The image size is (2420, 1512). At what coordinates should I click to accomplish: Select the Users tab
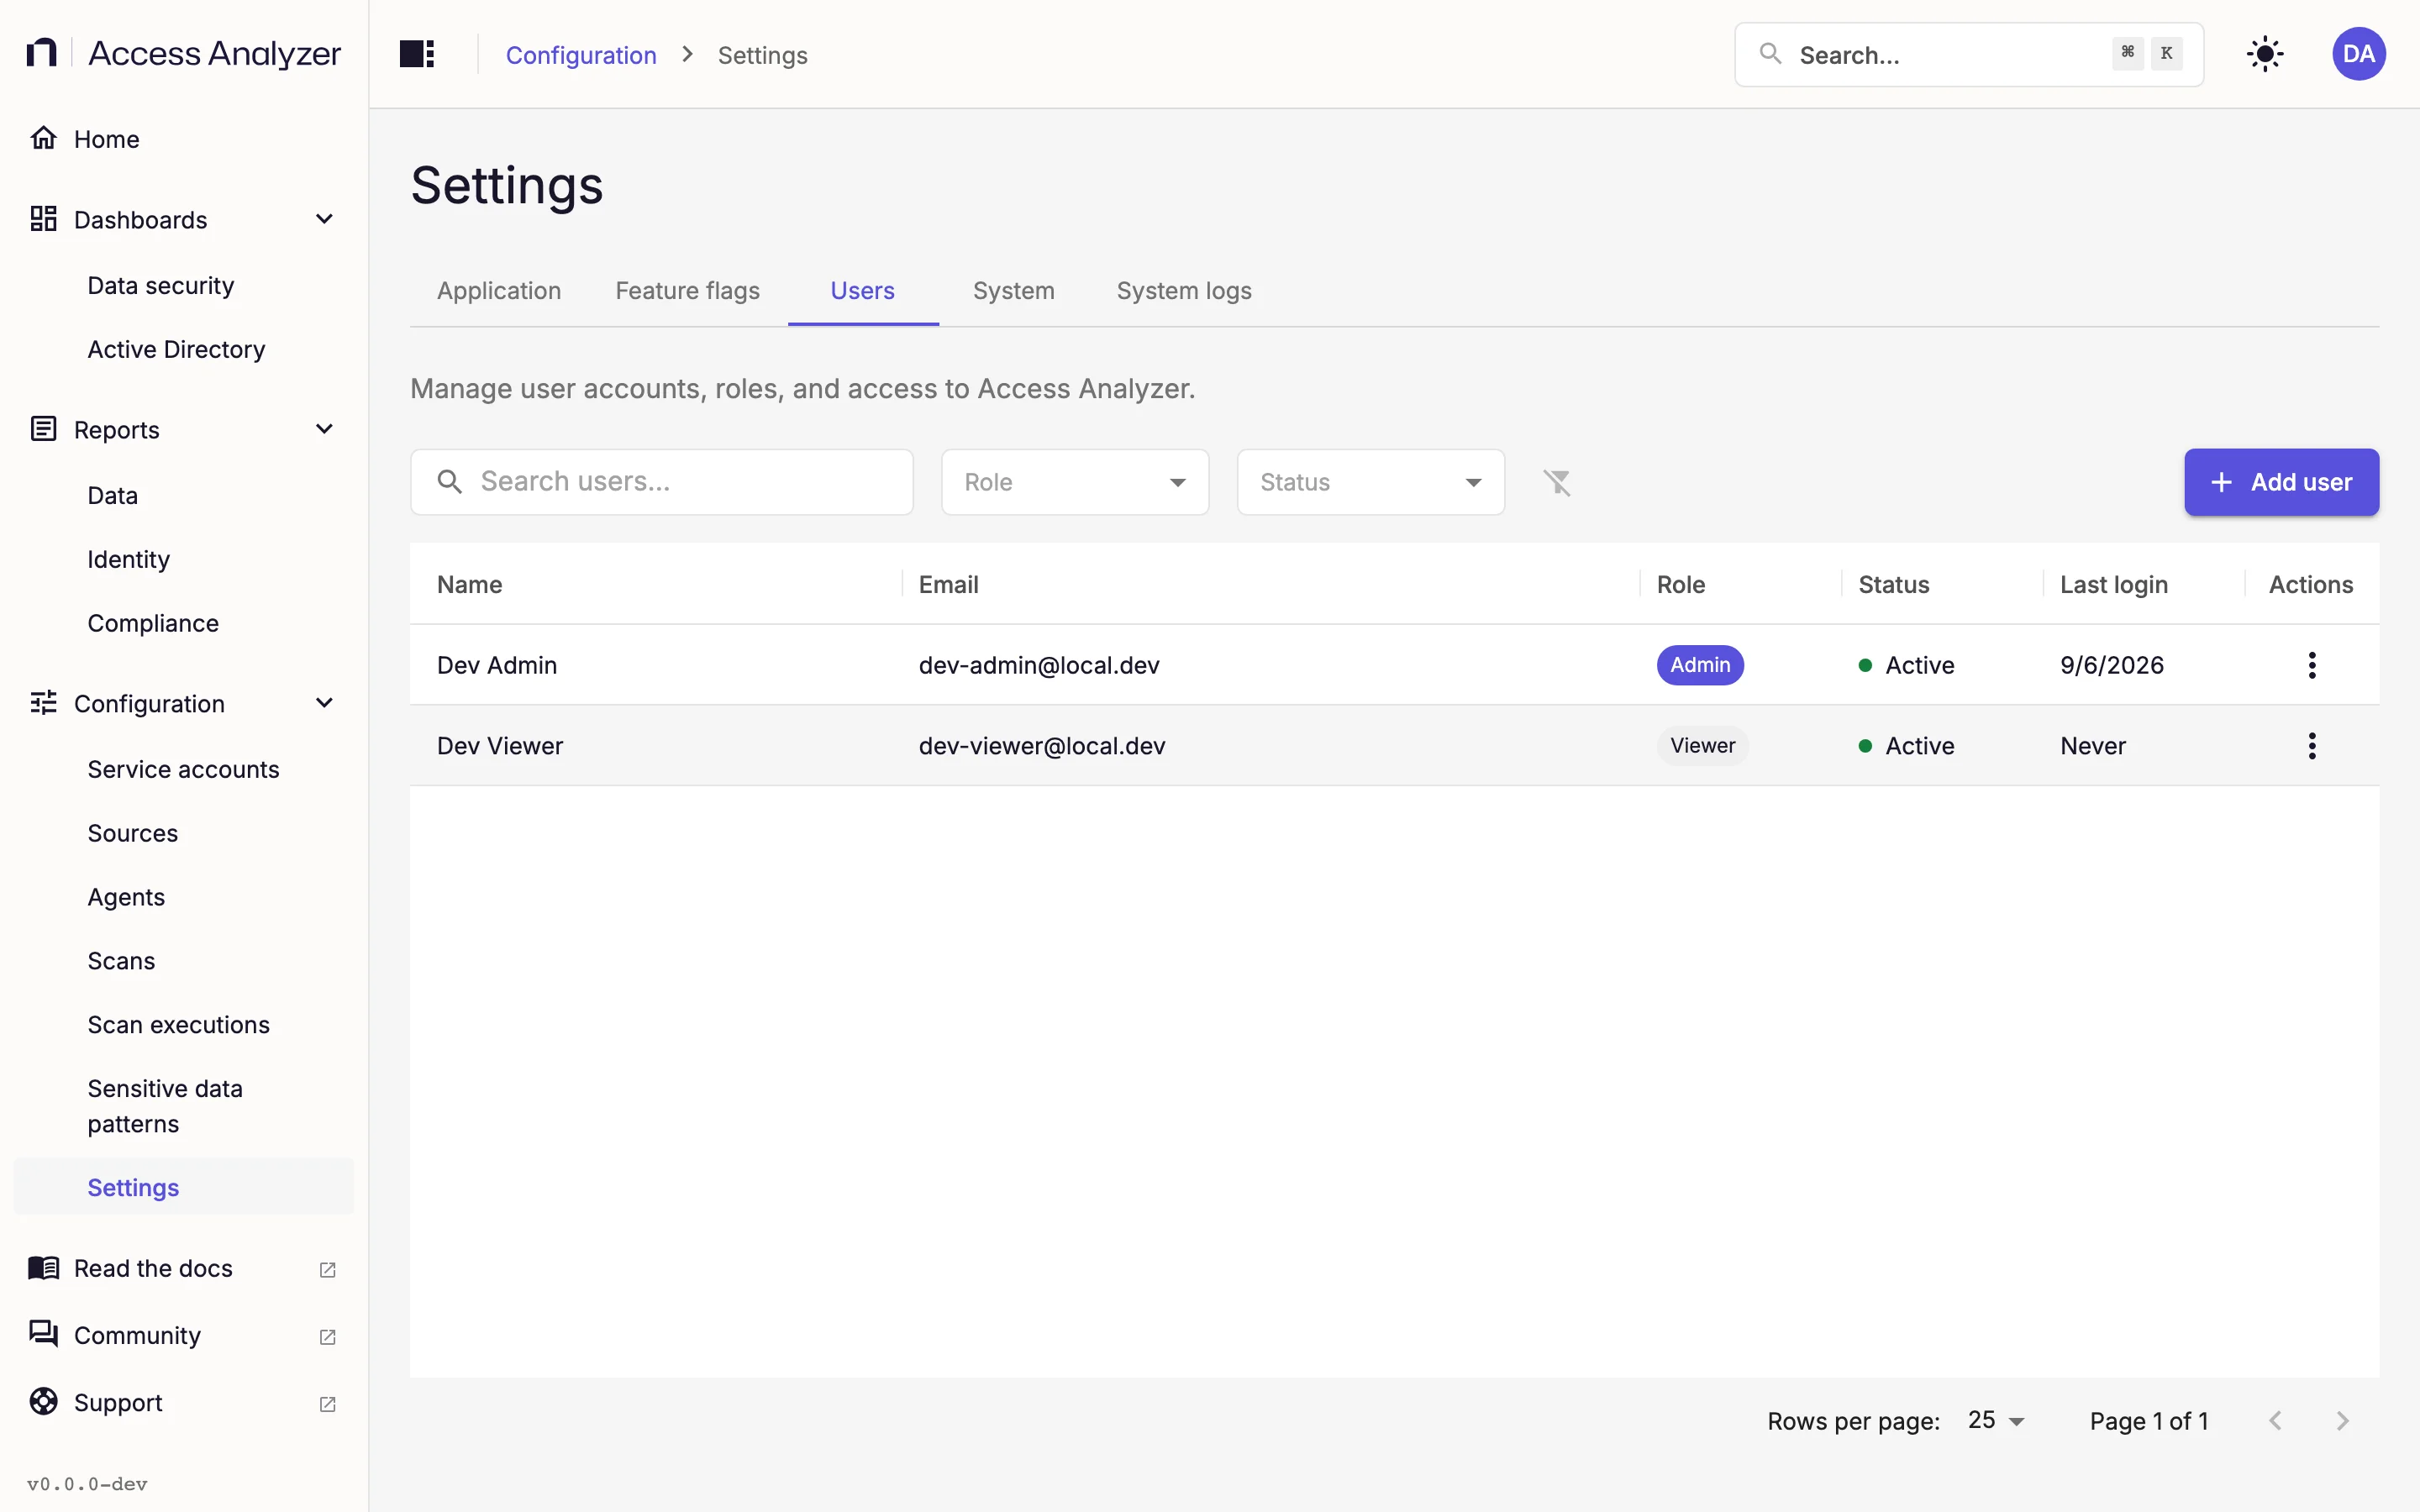coord(863,291)
